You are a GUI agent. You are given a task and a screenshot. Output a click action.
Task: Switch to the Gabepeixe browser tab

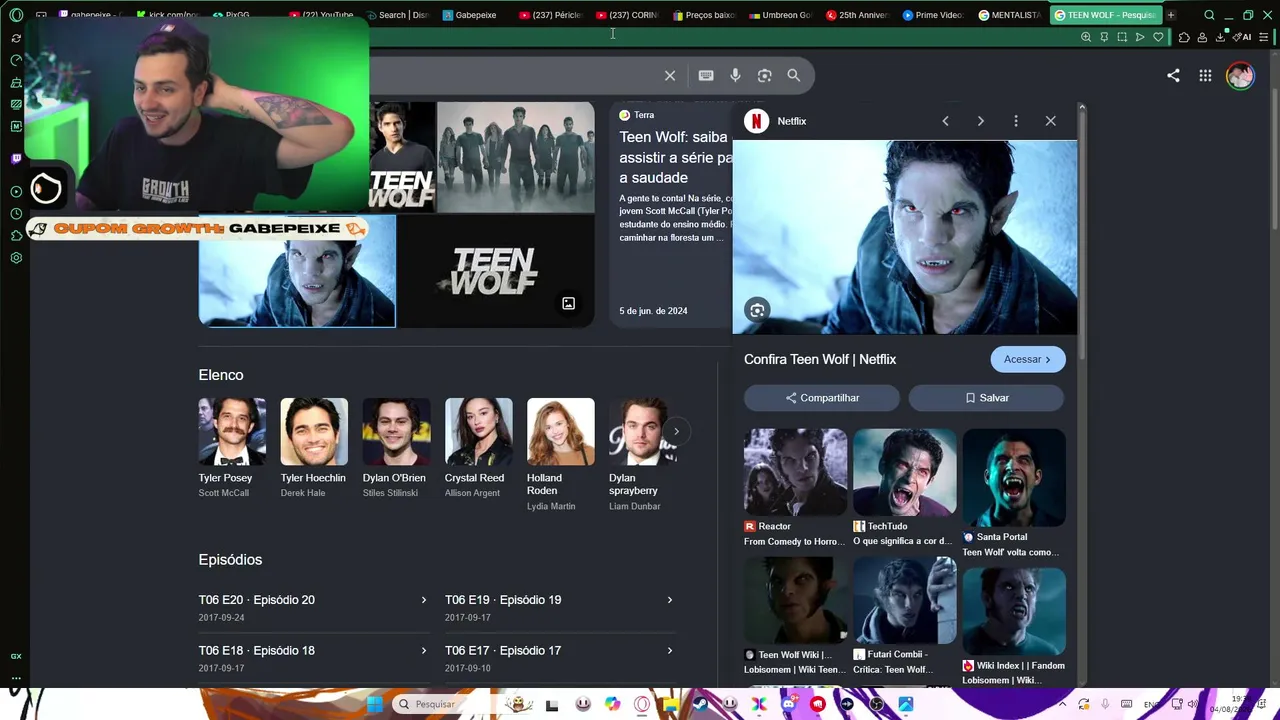tap(470, 15)
